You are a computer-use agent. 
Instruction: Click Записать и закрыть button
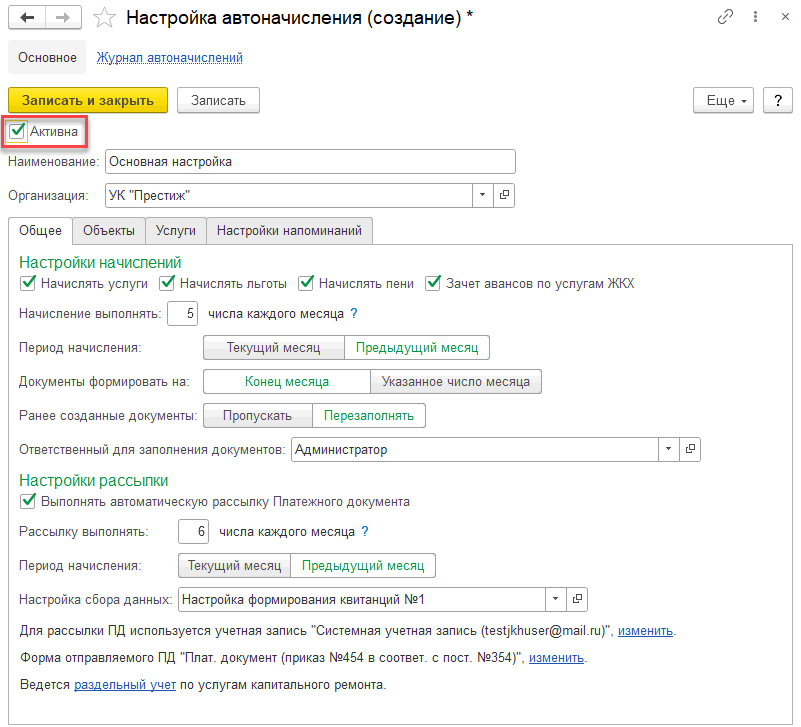(88, 100)
